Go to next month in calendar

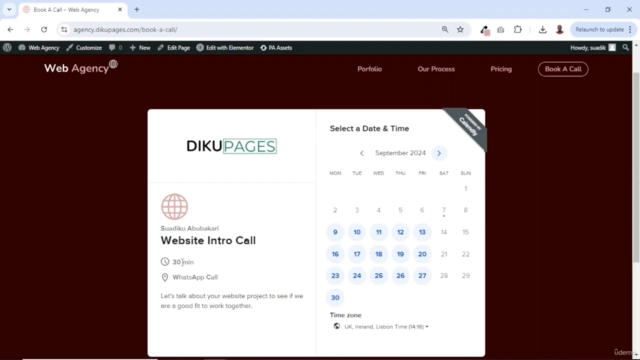click(439, 153)
